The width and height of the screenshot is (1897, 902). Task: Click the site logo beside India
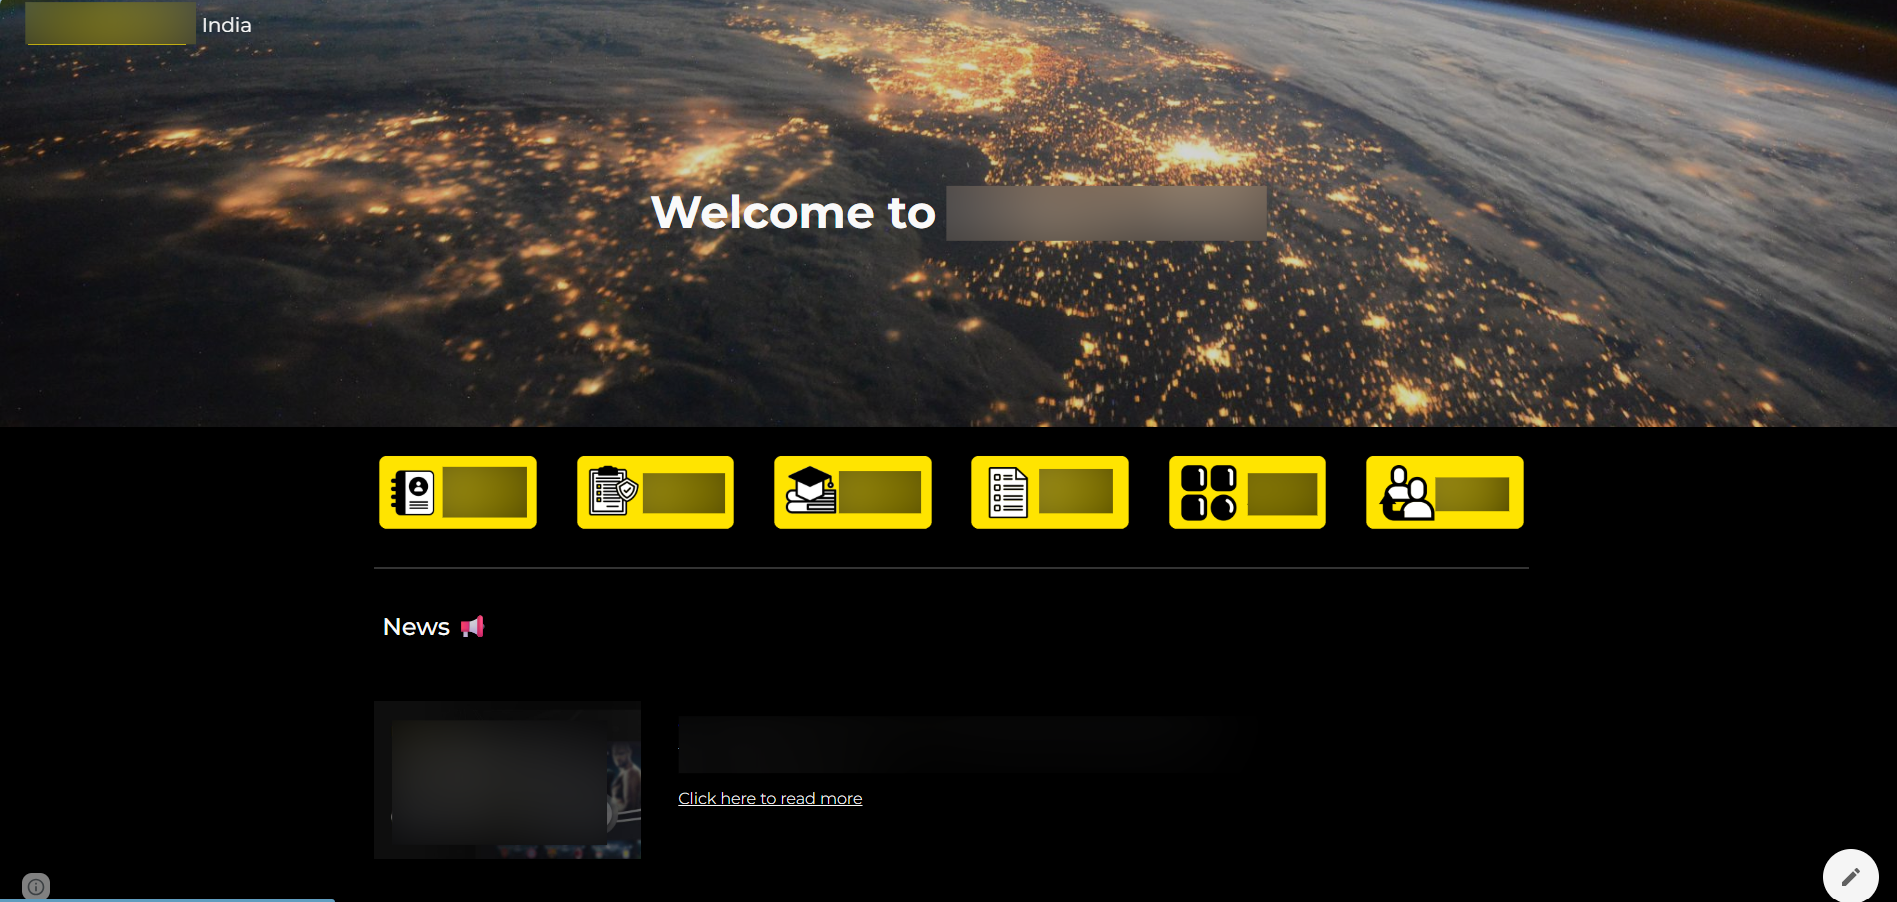110,24
